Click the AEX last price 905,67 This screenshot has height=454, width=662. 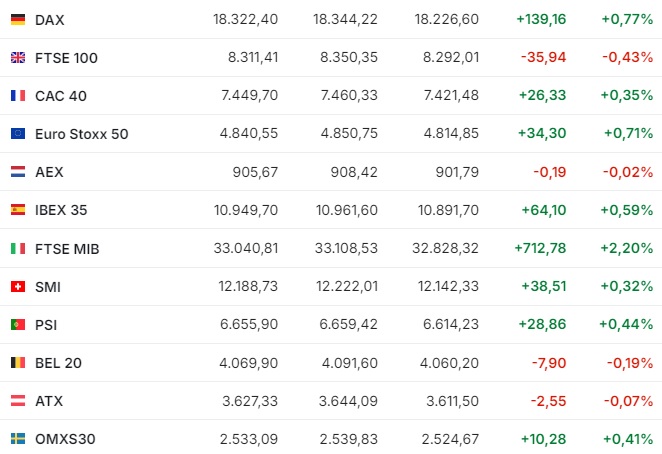255,172
